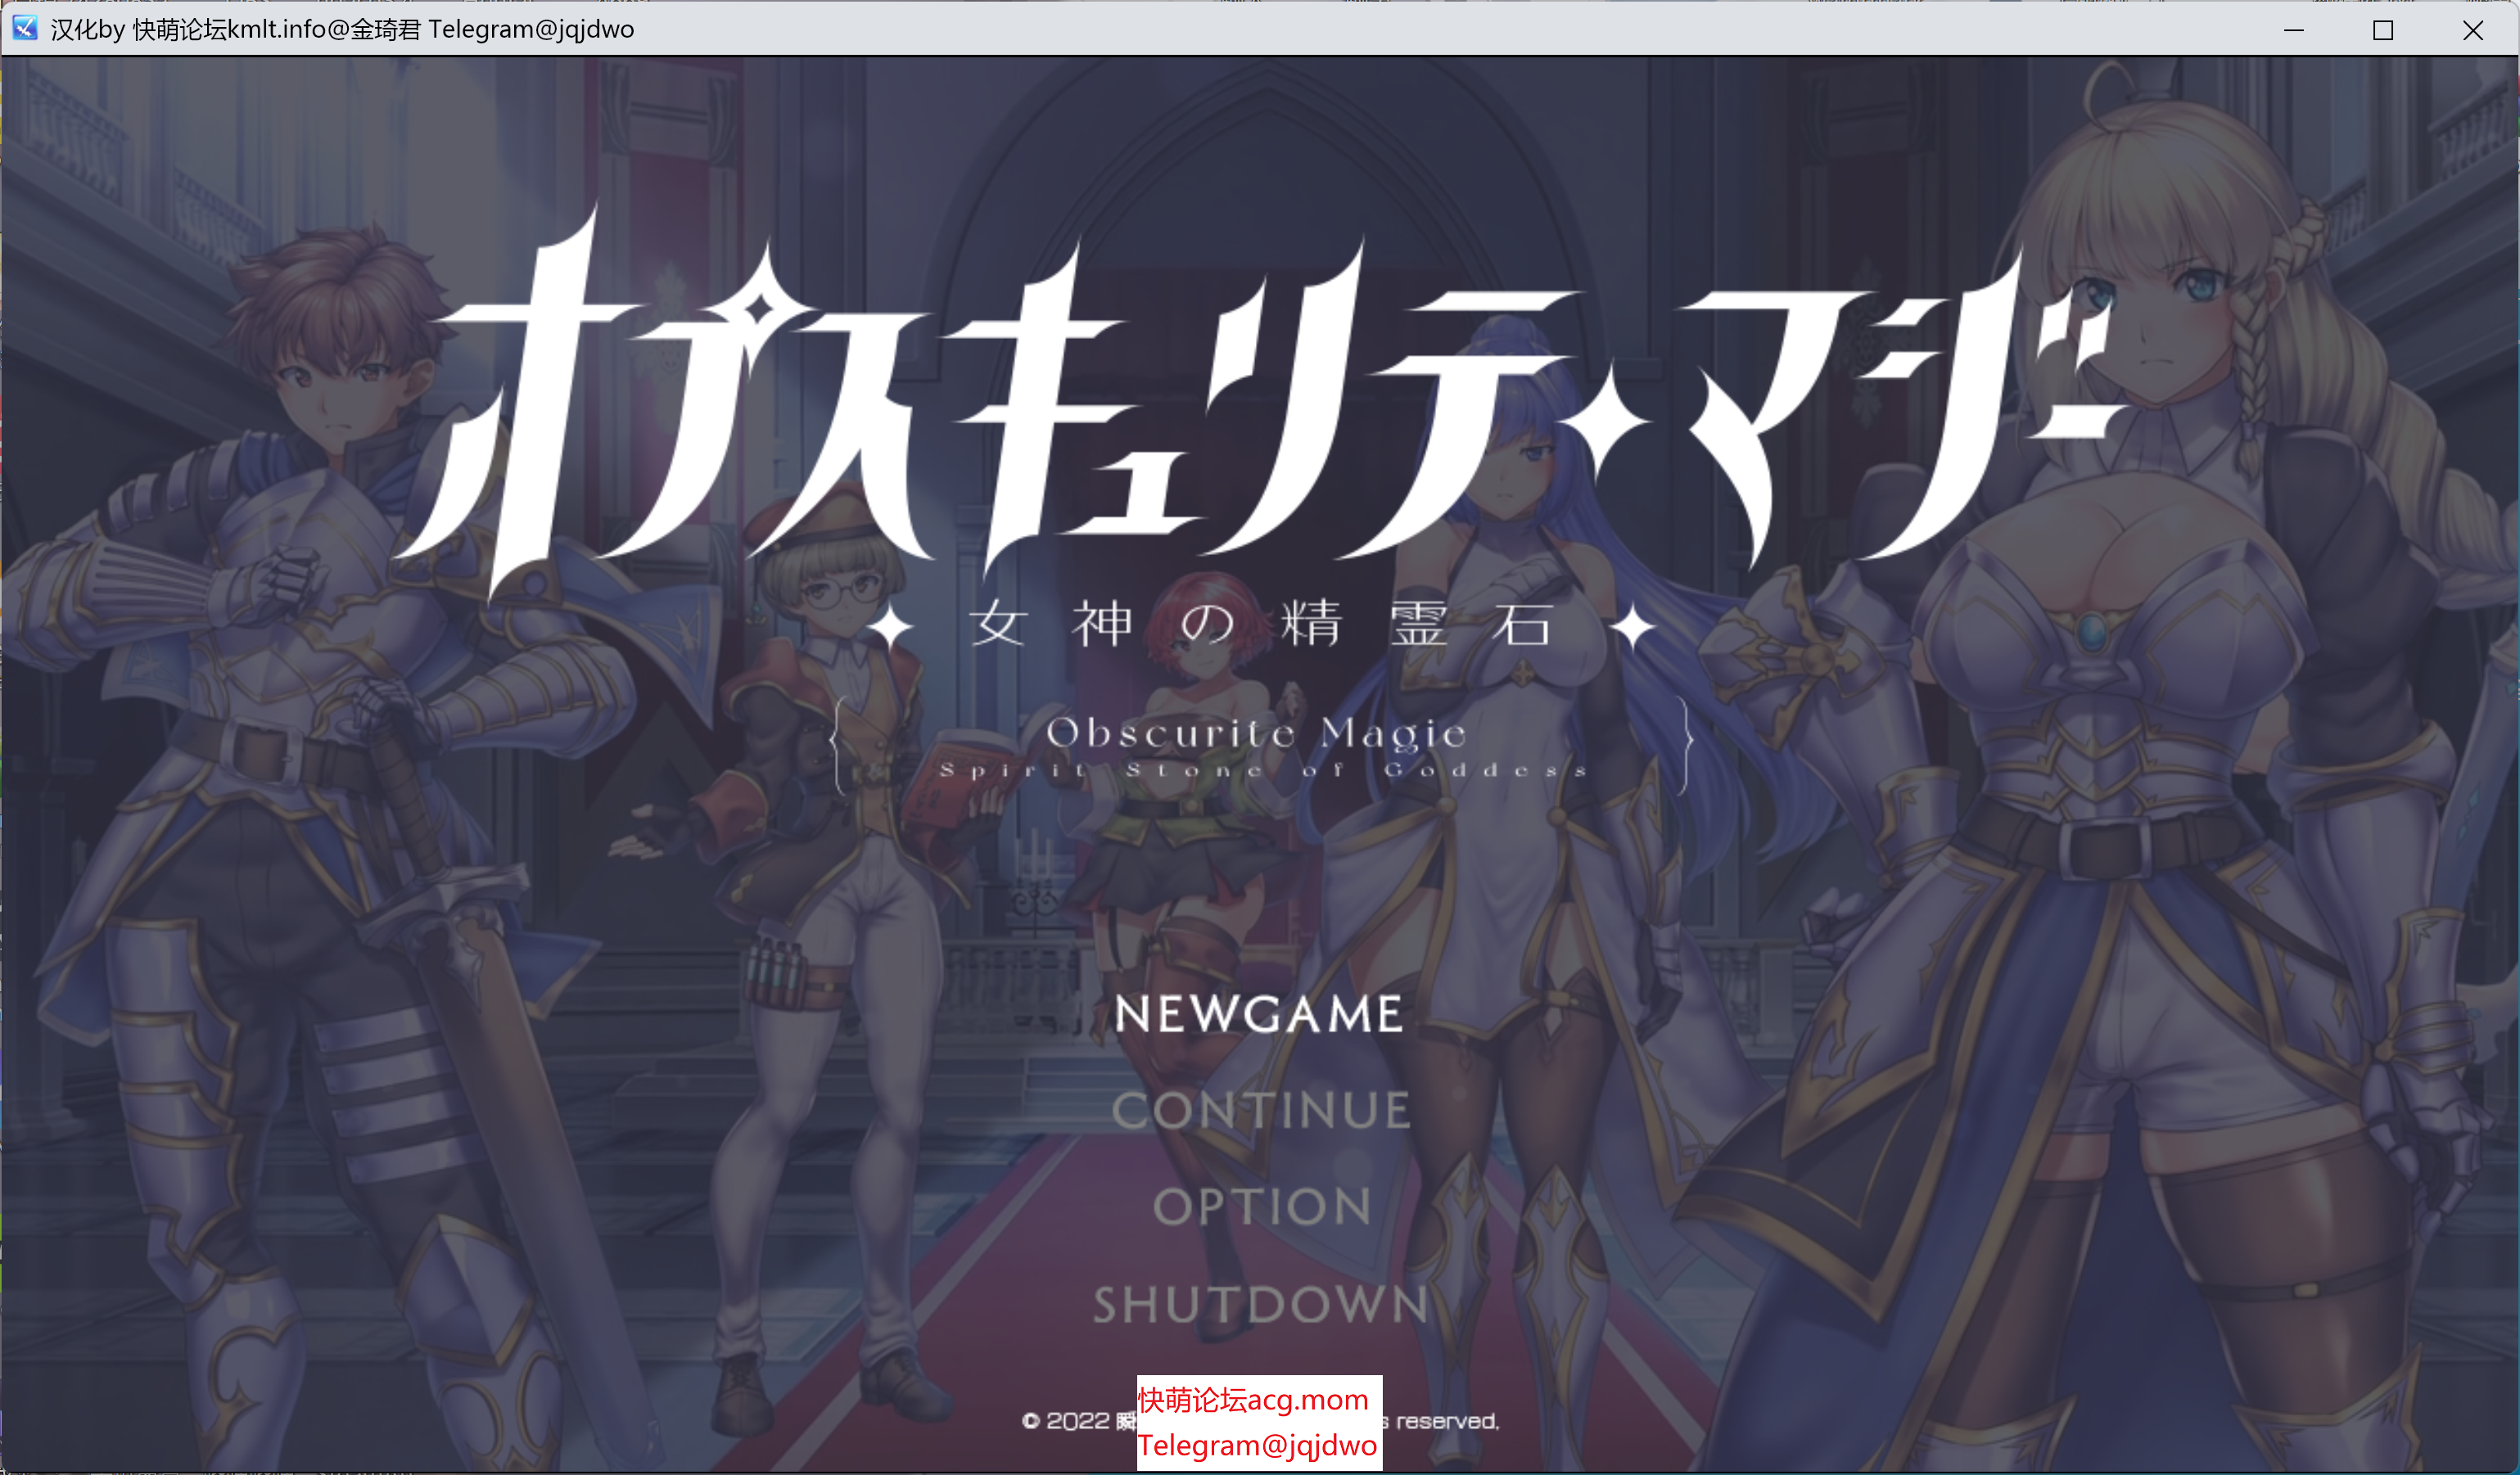
Task: Select NEWGAME to start a new playthrough
Action: [x=1259, y=1013]
